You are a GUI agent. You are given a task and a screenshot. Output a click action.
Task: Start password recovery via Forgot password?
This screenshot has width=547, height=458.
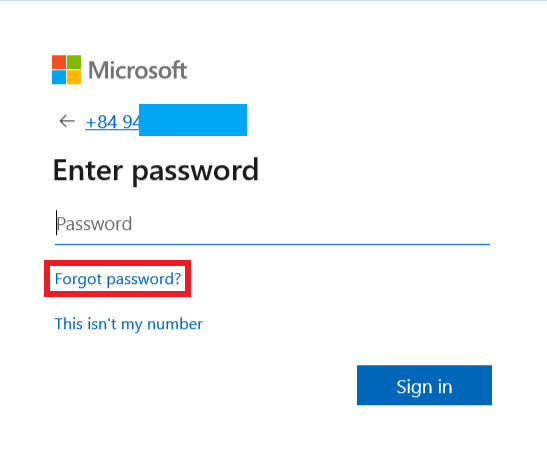click(118, 279)
